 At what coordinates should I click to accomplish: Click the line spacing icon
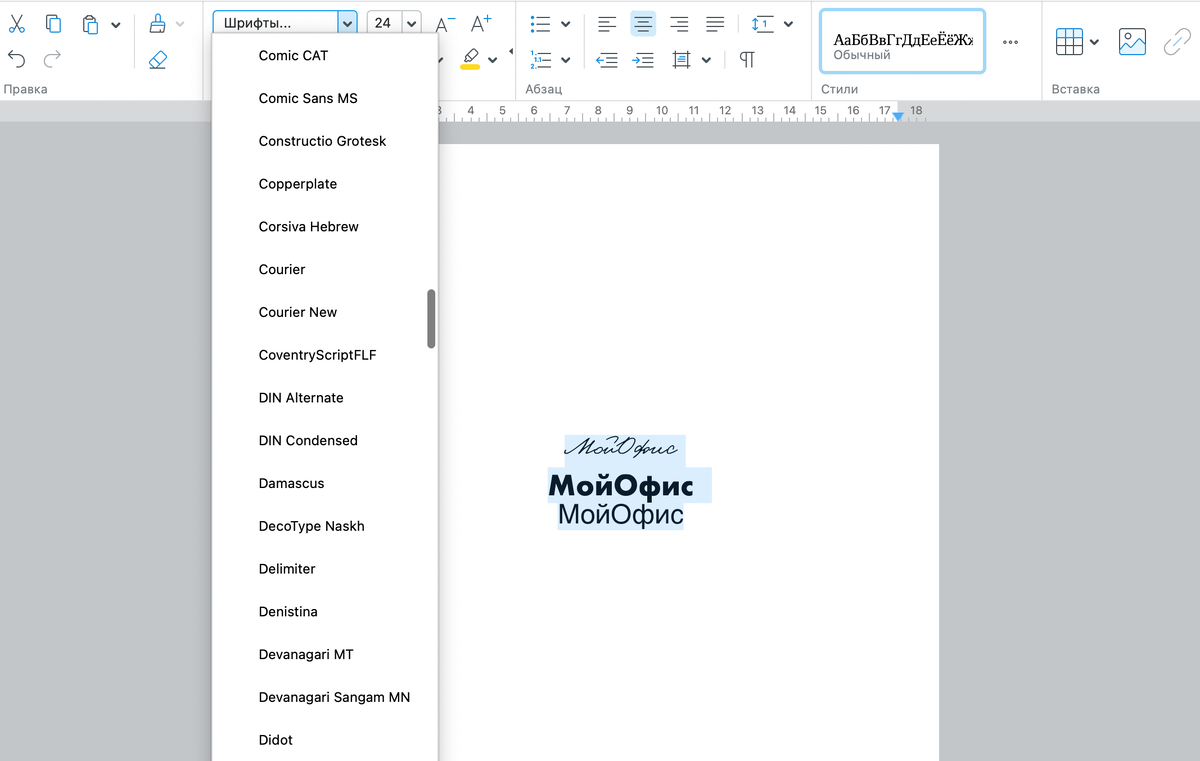[762, 24]
